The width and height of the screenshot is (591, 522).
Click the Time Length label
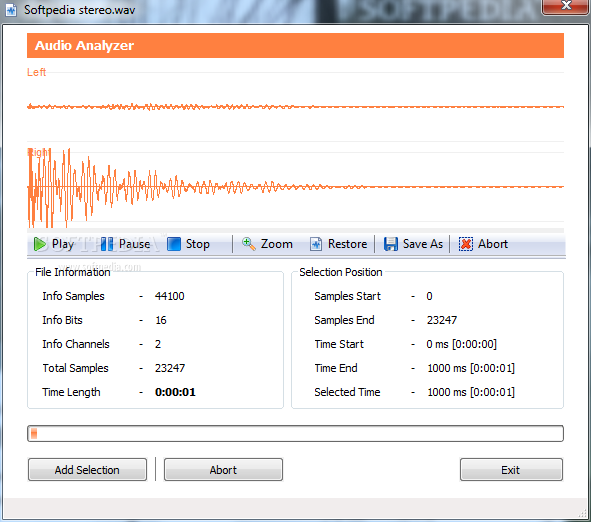click(x=72, y=392)
